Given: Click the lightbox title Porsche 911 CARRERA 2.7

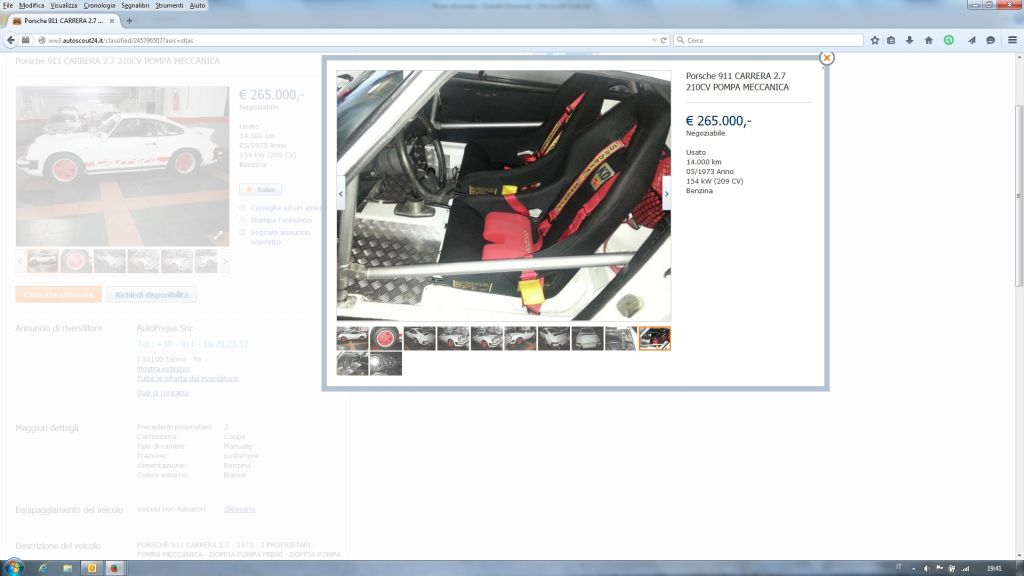Looking at the screenshot, I should pyautogui.click(x=737, y=82).
